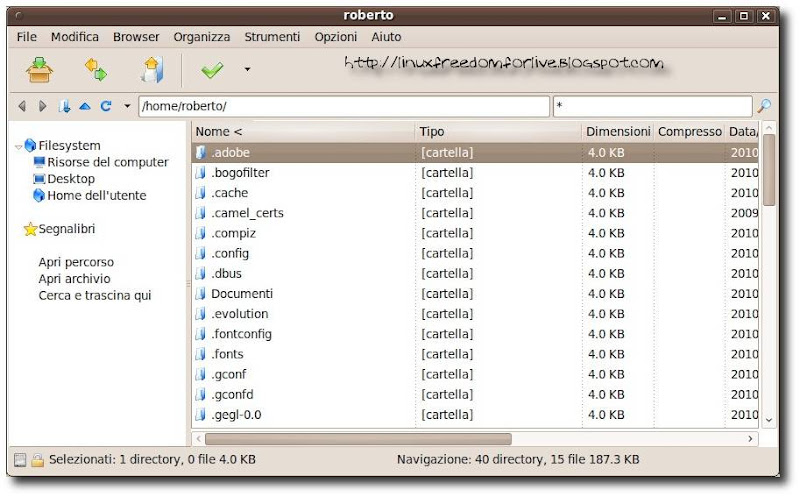Open the Modifica menu
The height and width of the screenshot is (497, 800).
(x=74, y=37)
